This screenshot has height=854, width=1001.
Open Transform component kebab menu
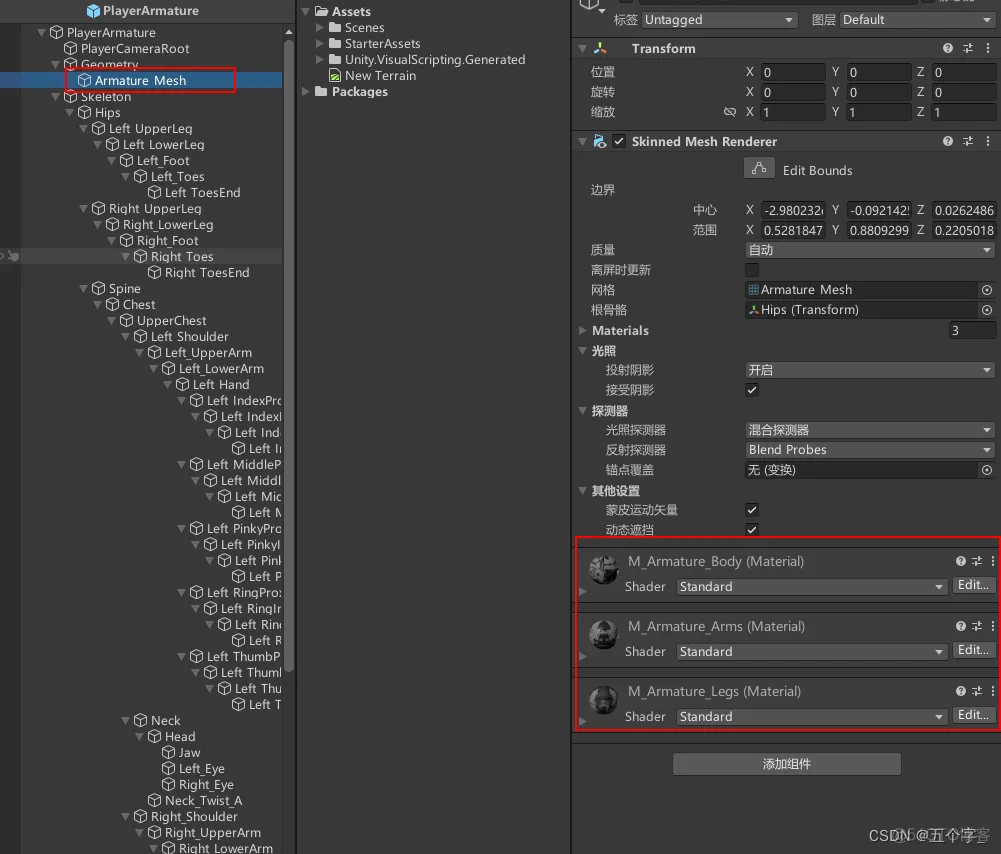coord(988,49)
